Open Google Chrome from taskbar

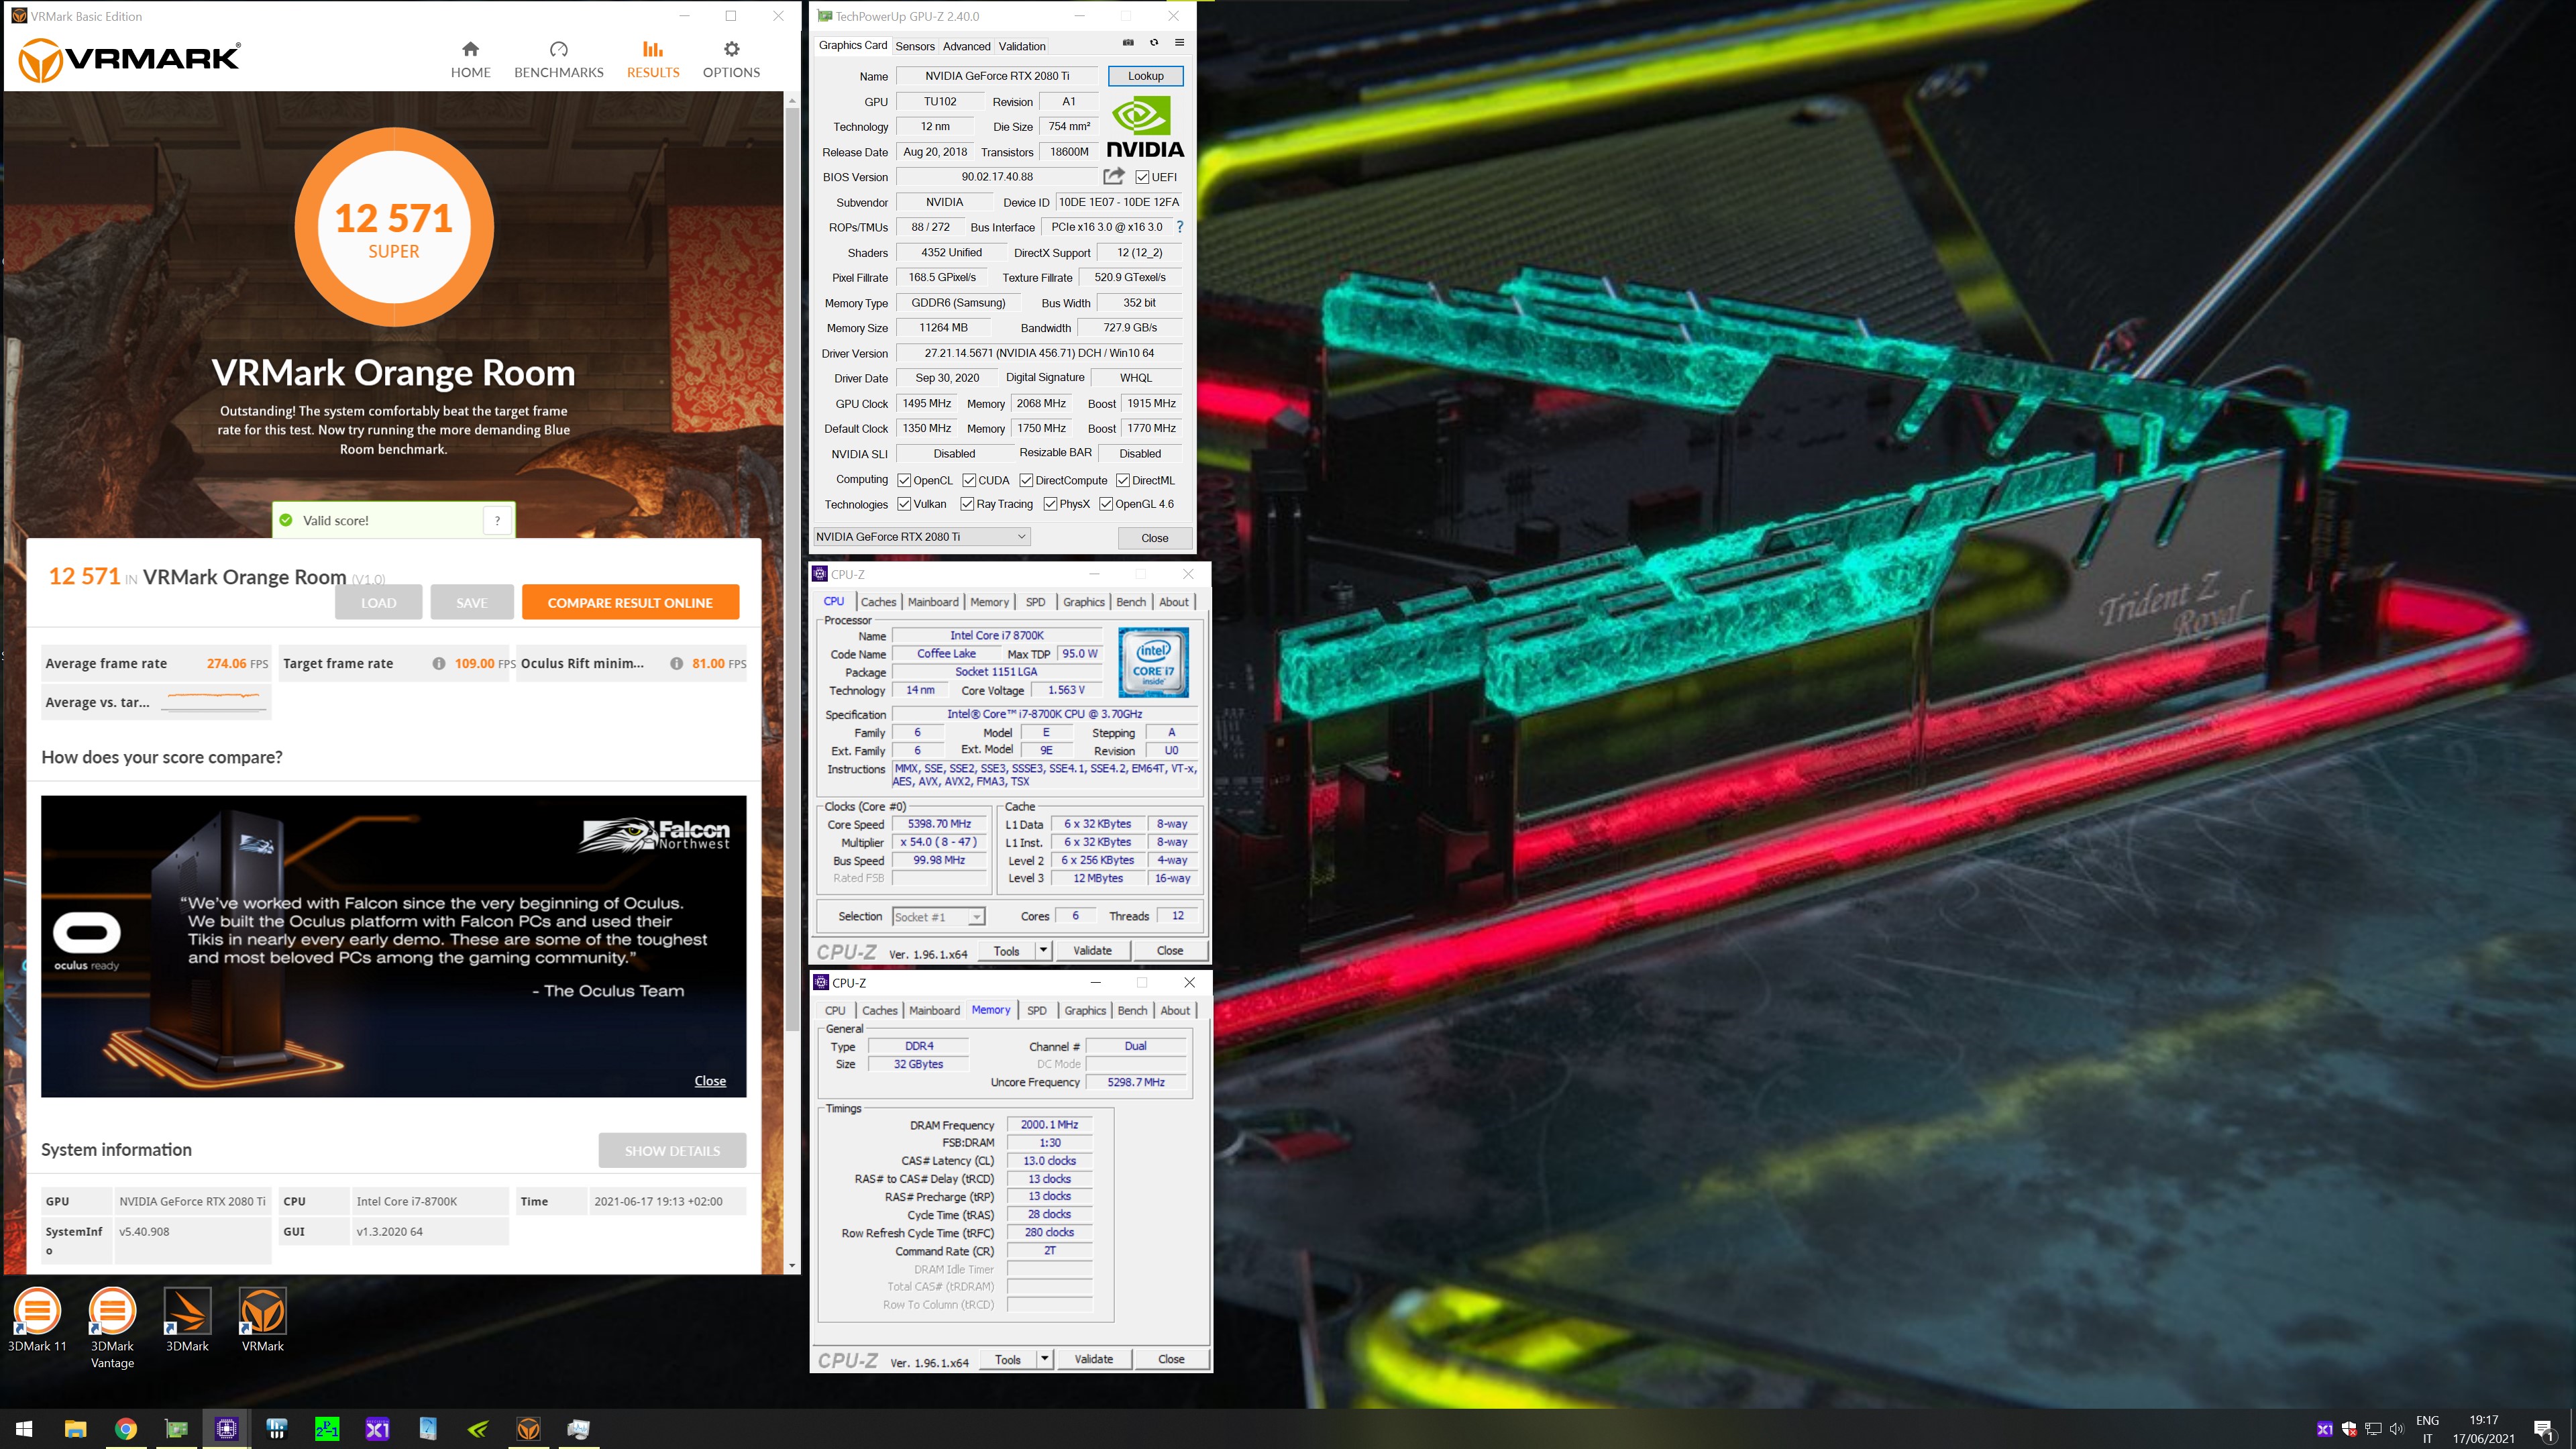tap(126, 1429)
